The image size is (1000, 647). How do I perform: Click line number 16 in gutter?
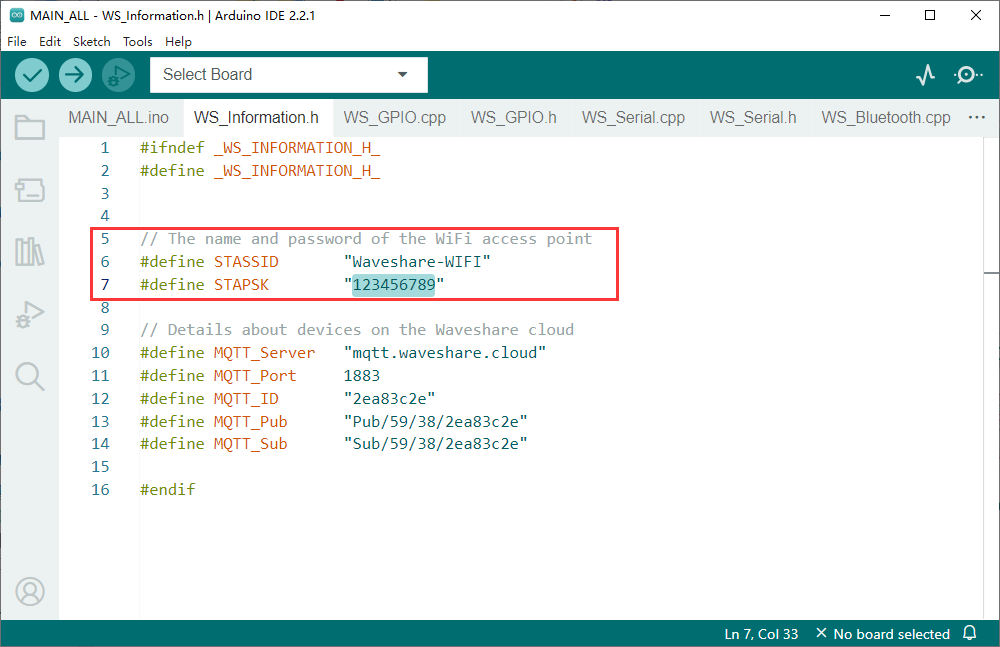coord(100,489)
